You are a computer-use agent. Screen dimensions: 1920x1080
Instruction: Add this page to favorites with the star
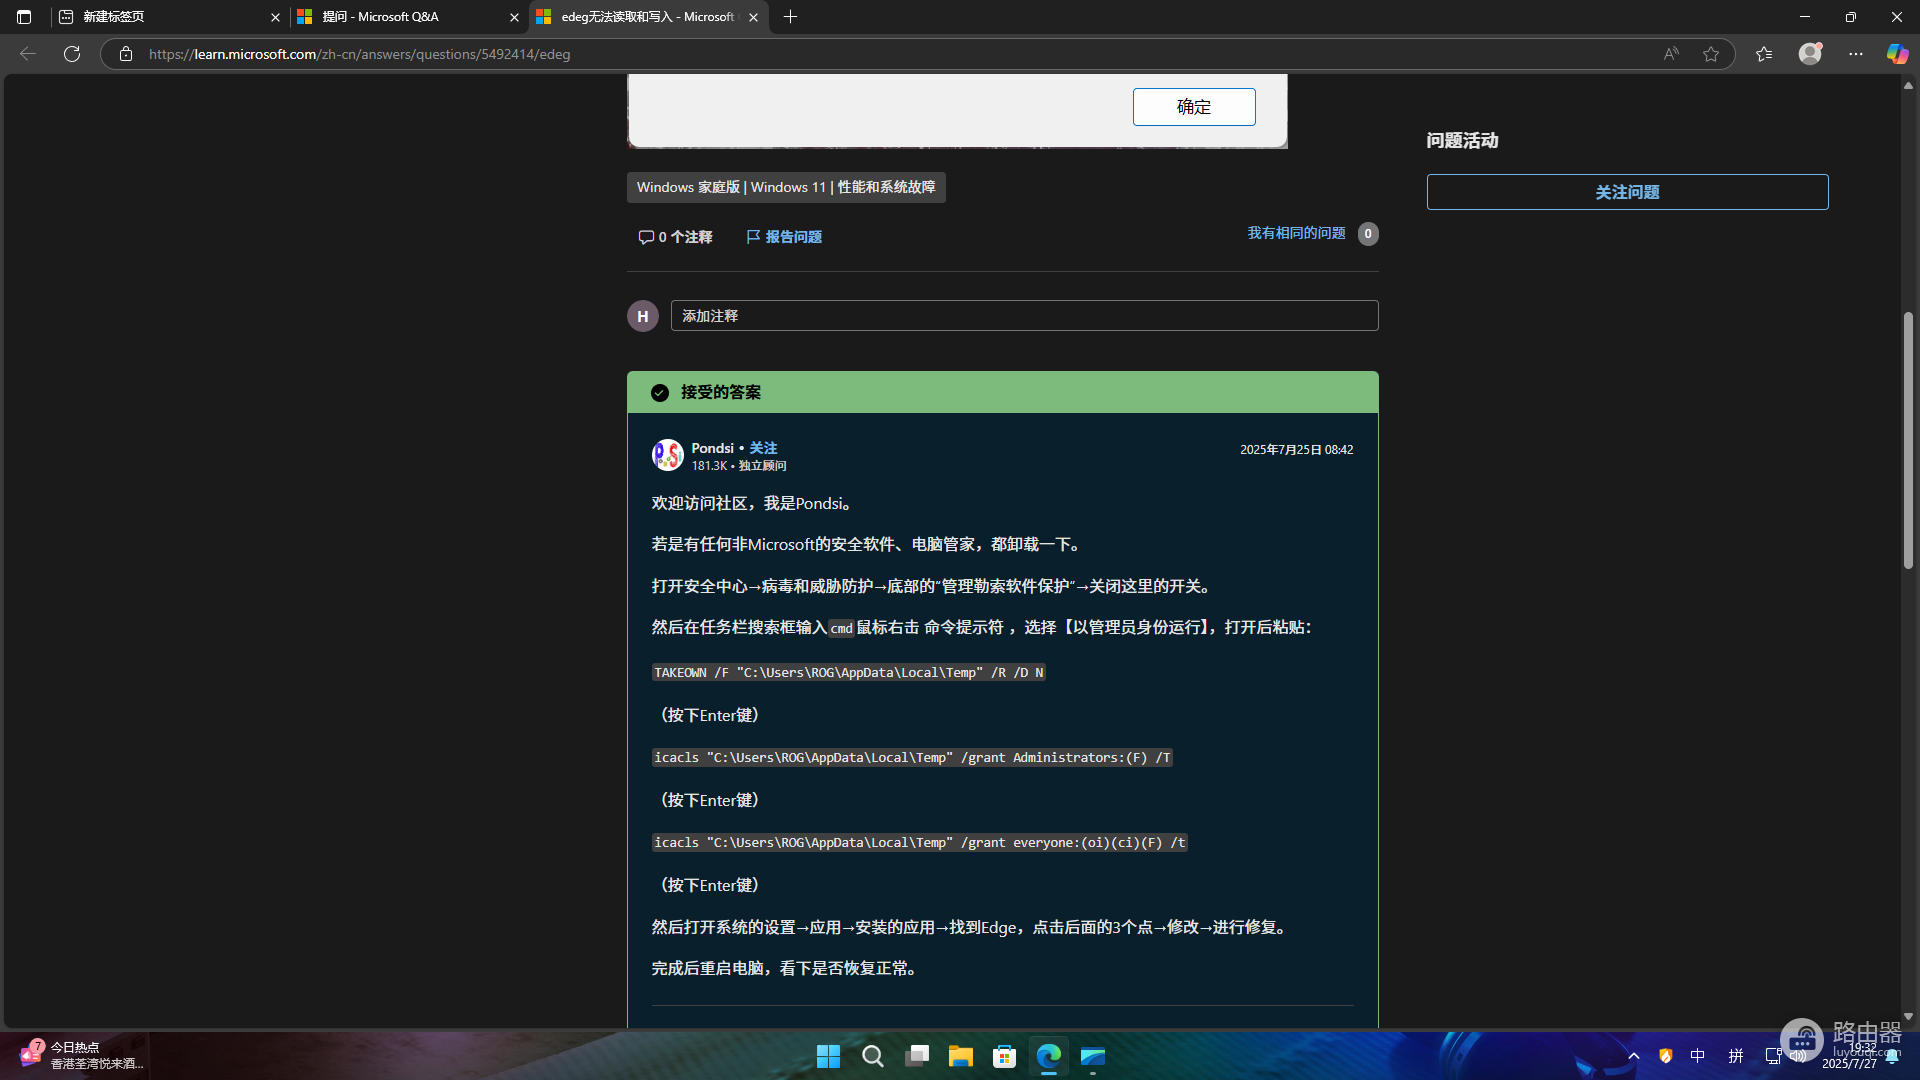1711,54
